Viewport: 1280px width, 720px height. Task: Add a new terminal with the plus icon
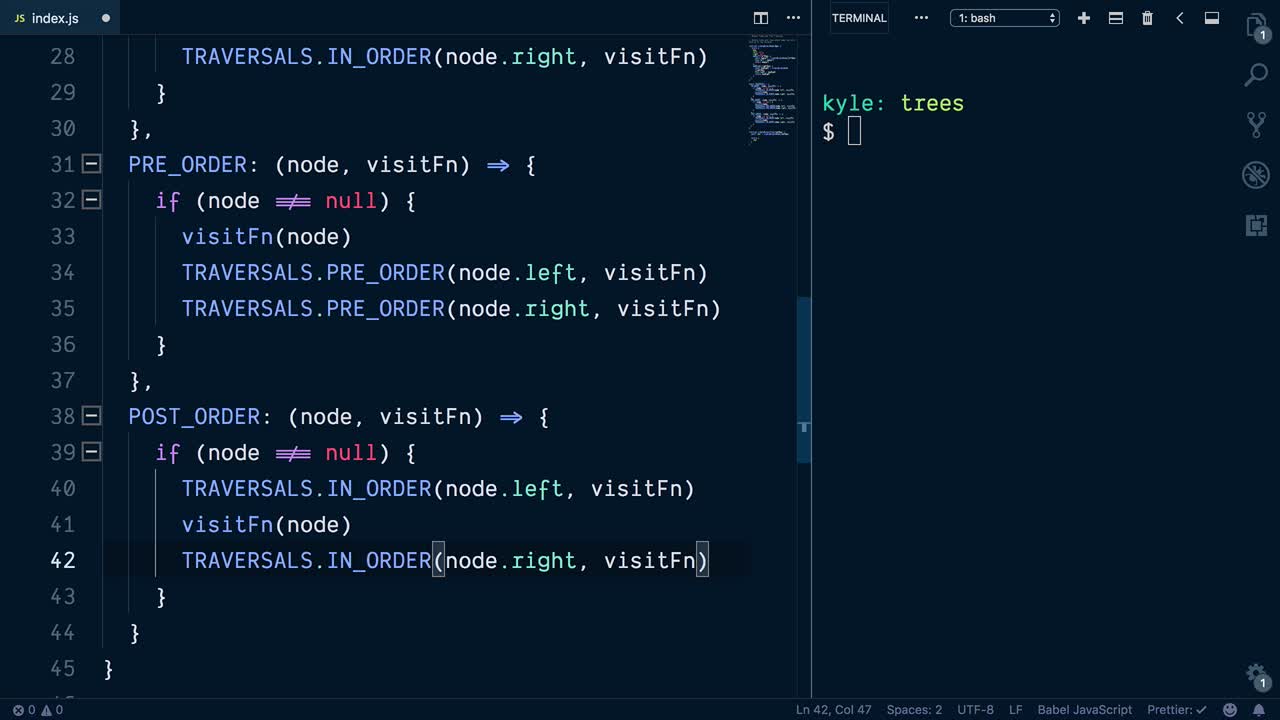[x=1083, y=18]
